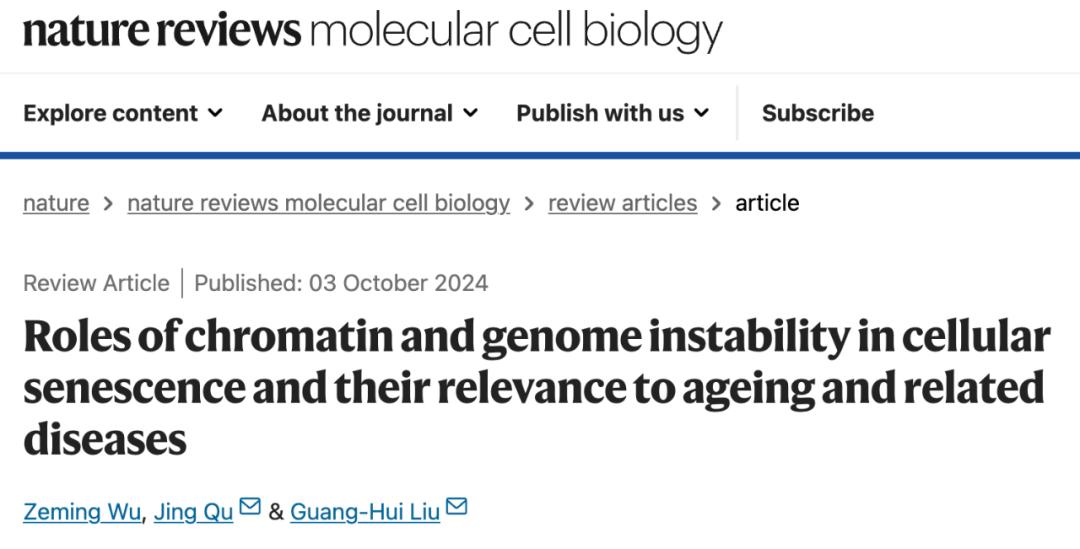Click the Subscribe link
1080x549 pixels.
pyautogui.click(x=817, y=113)
